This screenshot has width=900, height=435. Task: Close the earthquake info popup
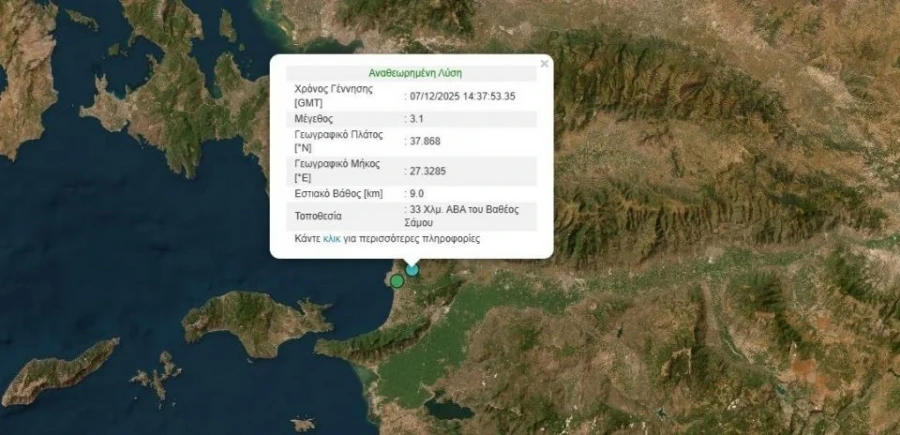pos(544,64)
